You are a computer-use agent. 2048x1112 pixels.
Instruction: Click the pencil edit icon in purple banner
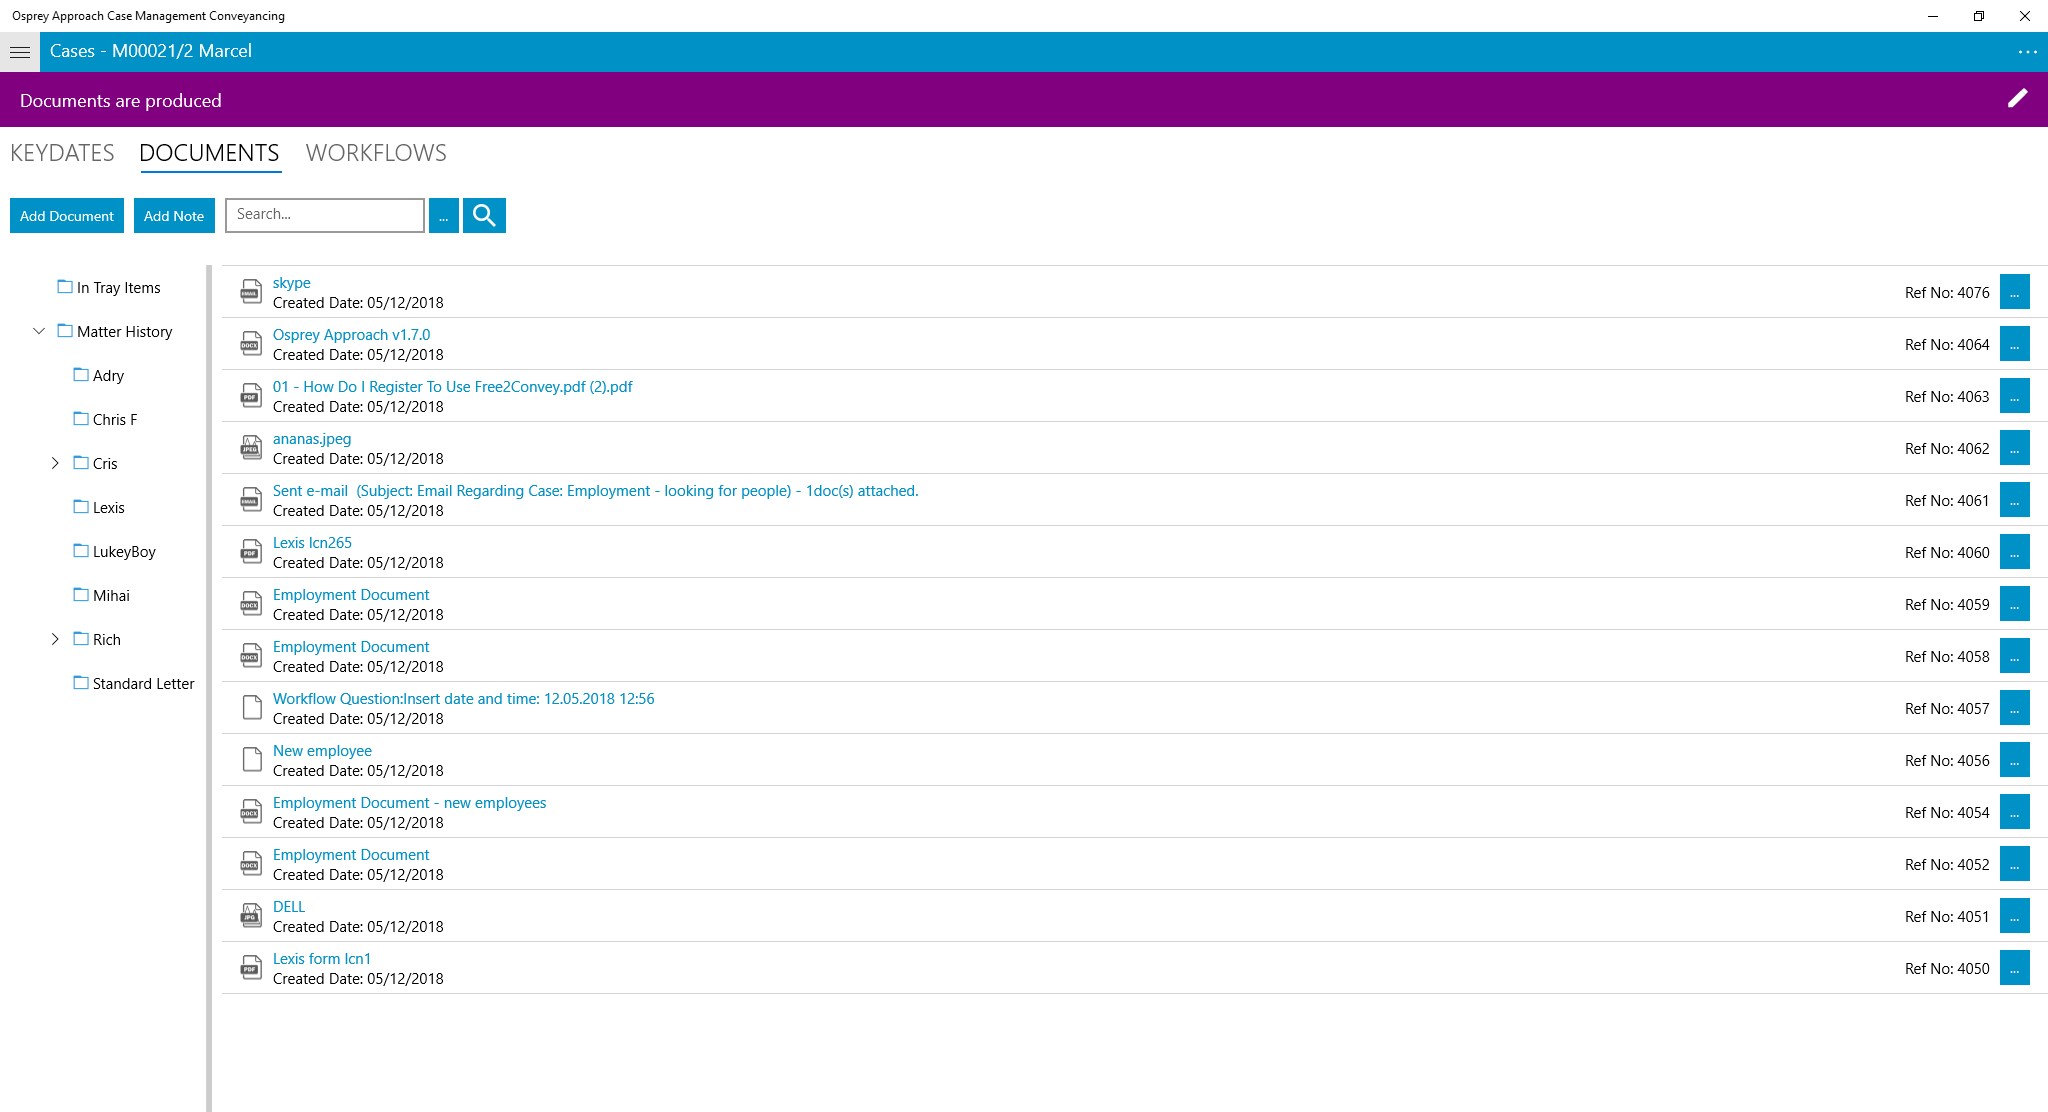tap(2017, 98)
